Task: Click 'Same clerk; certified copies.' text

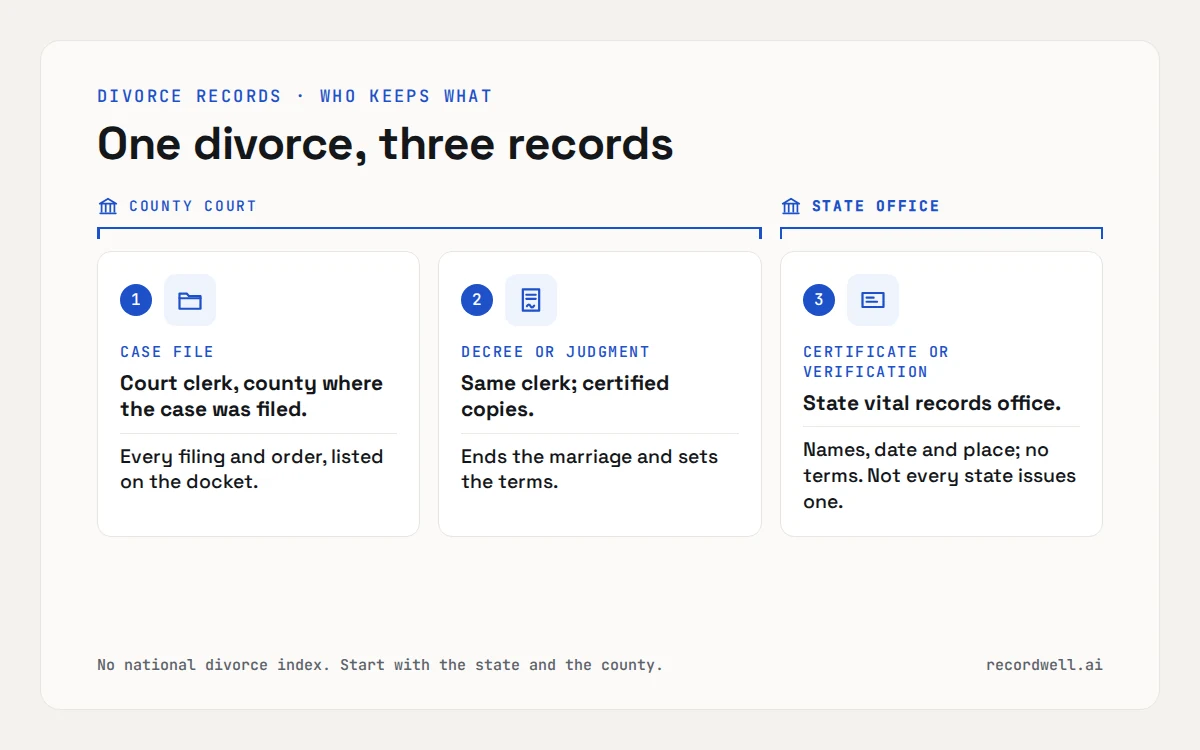Action: pos(565,396)
